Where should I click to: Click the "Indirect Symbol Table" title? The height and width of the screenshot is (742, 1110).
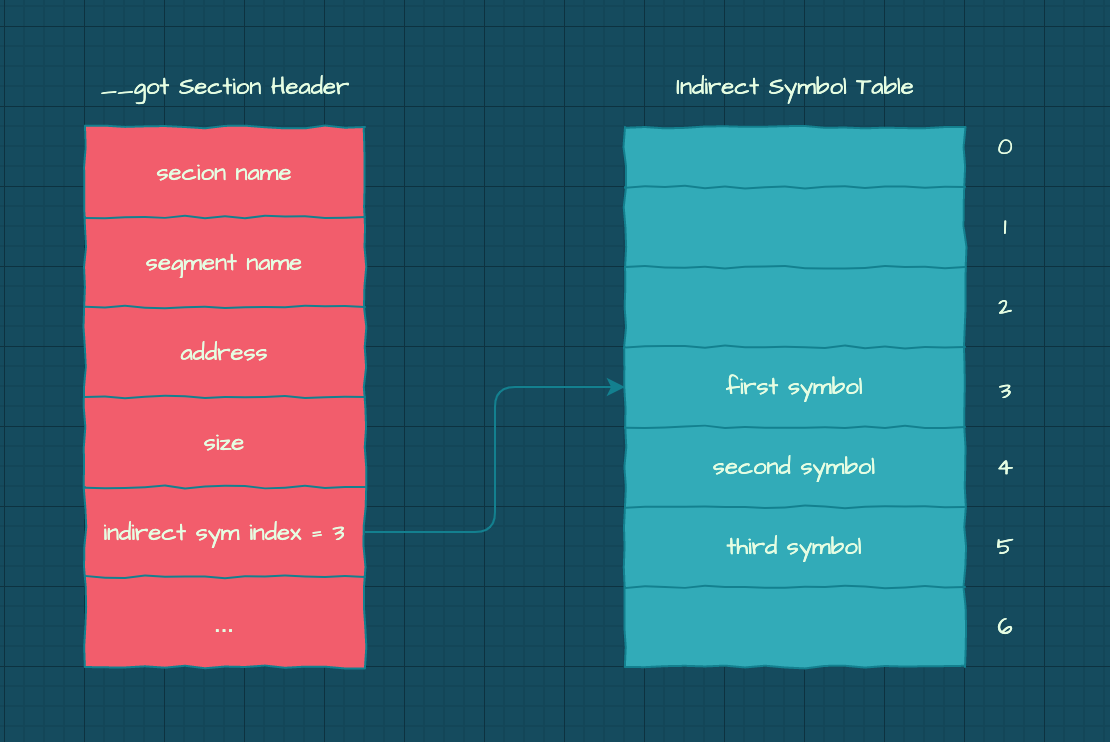(x=794, y=88)
